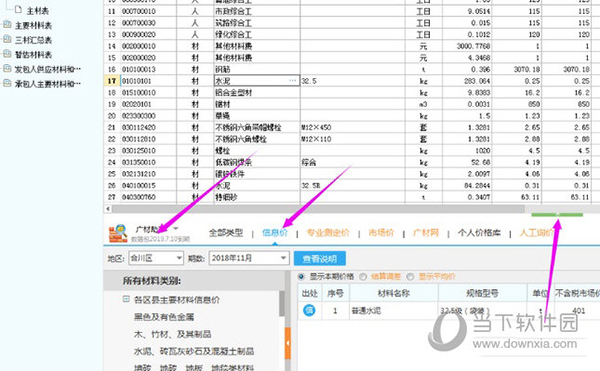Click 市政综合工 cell in row 11

[257, 11]
